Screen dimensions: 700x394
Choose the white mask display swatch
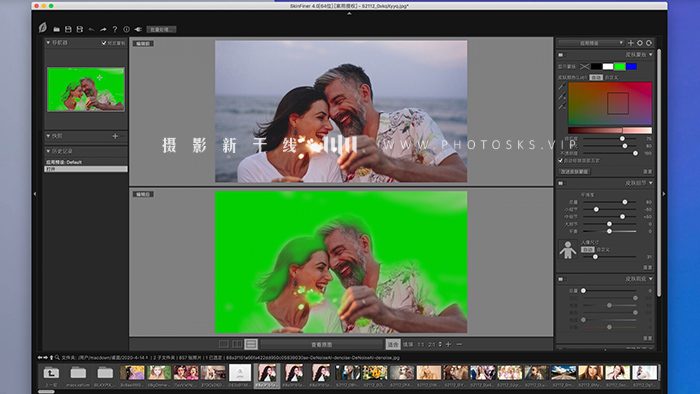point(608,66)
